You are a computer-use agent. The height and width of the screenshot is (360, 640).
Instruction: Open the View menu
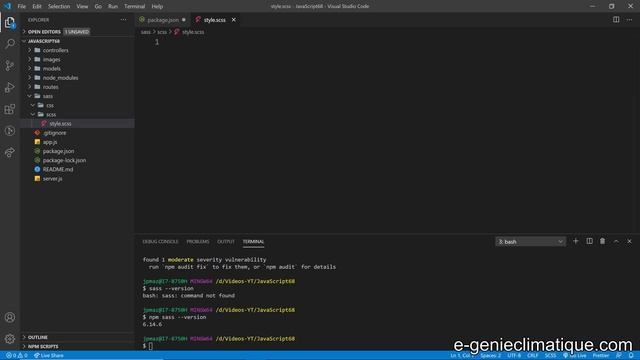82,6
